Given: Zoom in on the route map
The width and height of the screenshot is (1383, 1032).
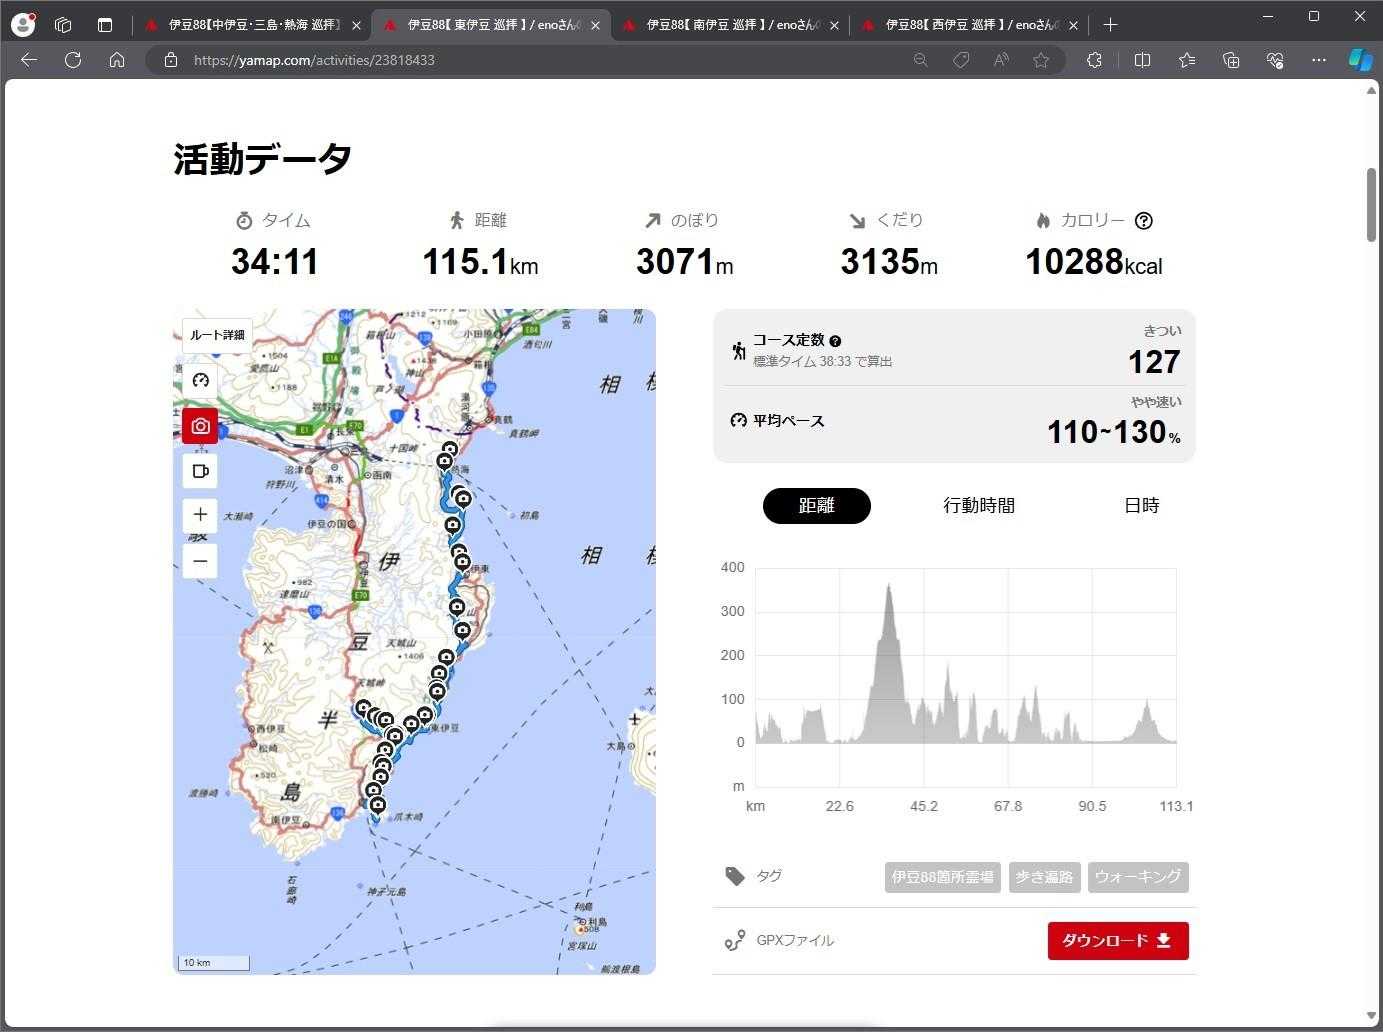Looking at the screenshot, I should (x=200, y=515).
